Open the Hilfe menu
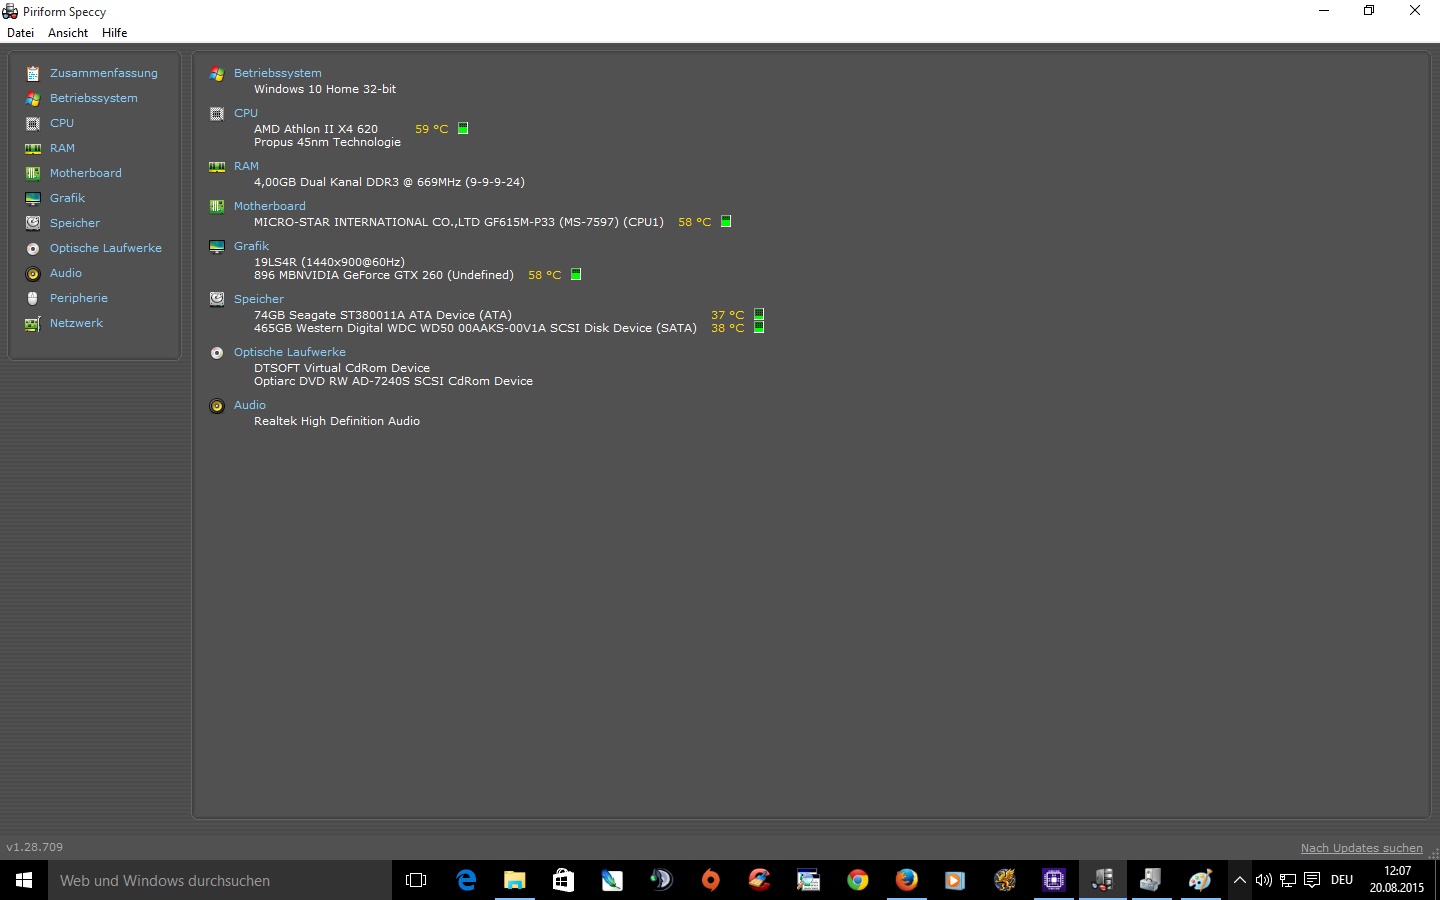 [x=115, y=33]
